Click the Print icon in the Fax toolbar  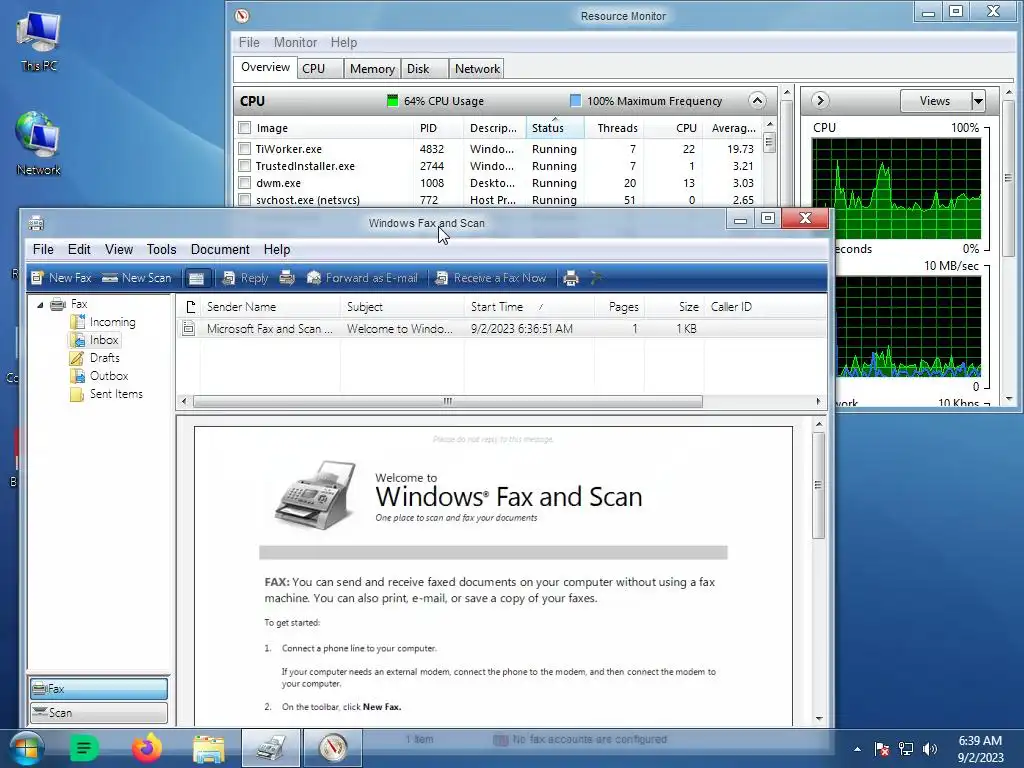tap(571, 278)
